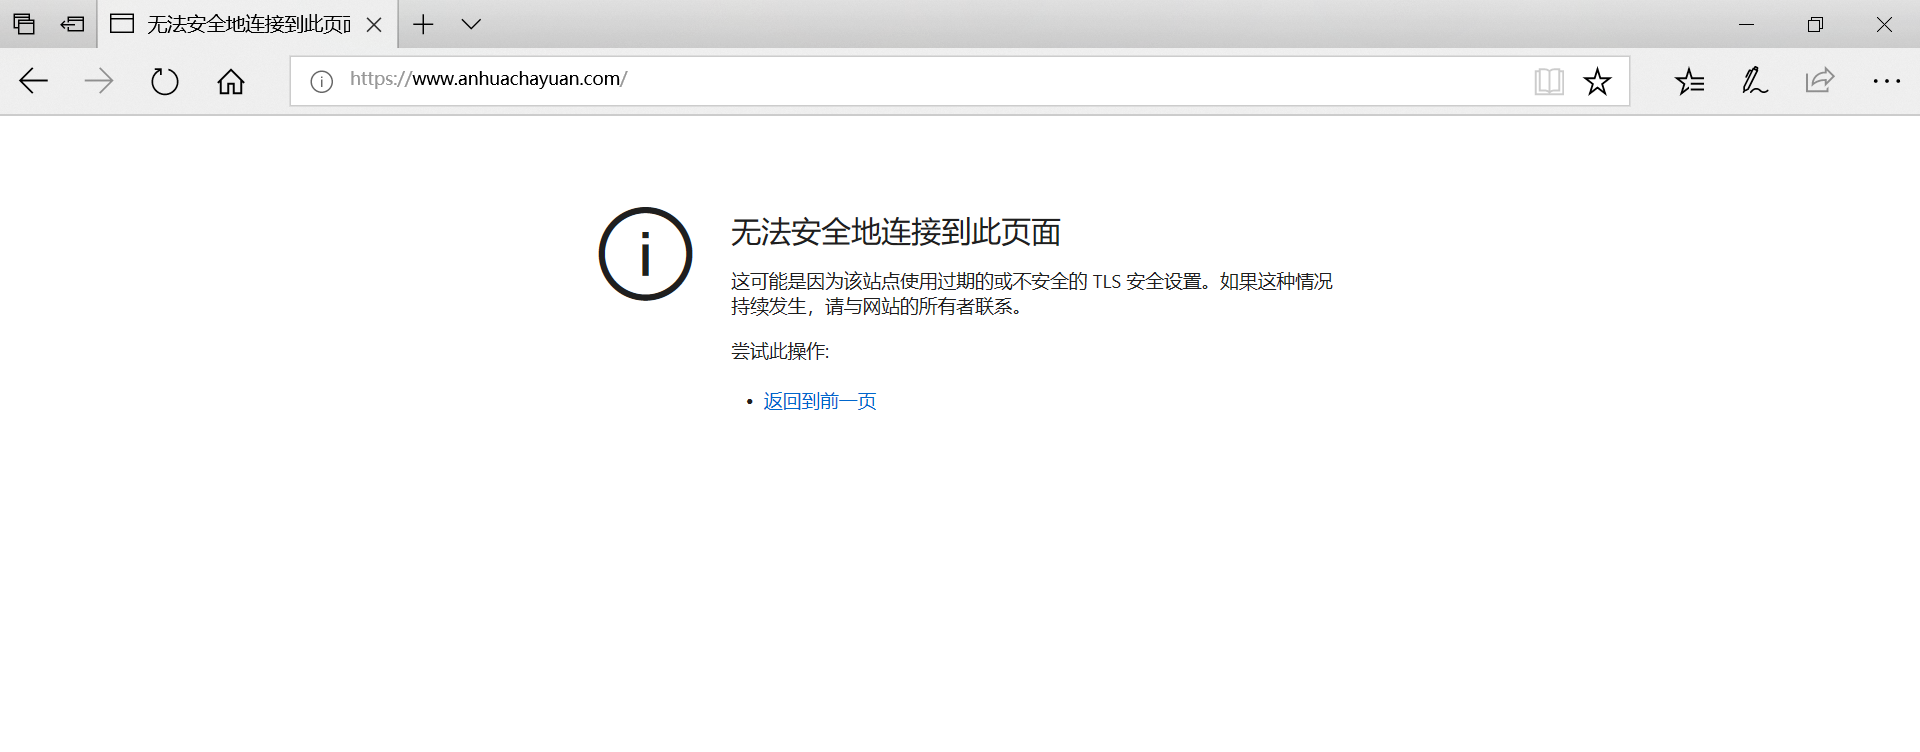The width and height of the screenshot is (1920, 752).
Task: Go back to the previous page arrow
Action: 34,81
